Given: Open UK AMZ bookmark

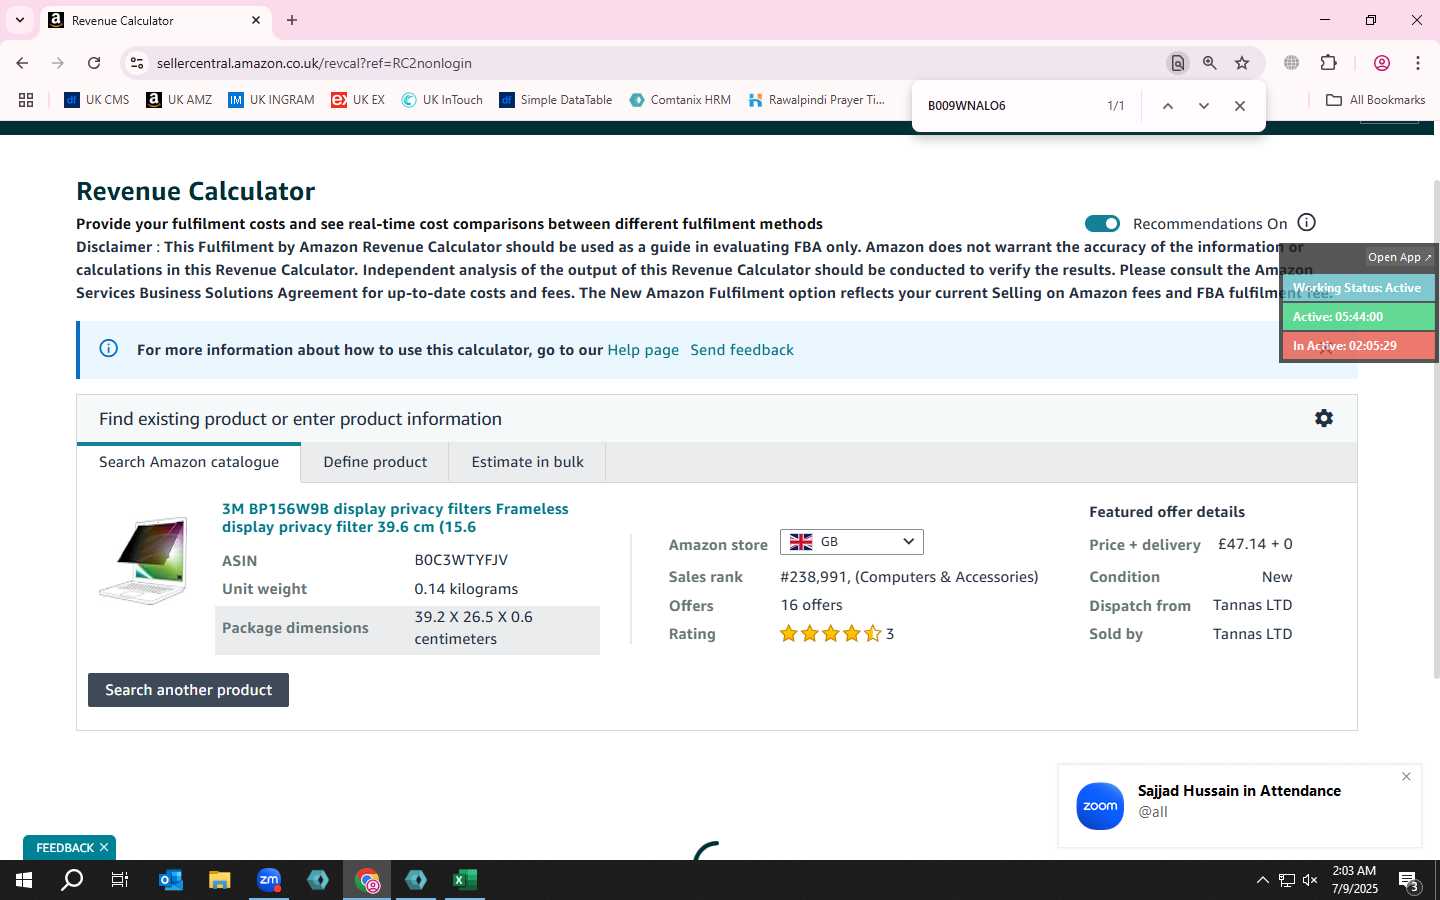Looking at the screenshot, I should coord(179,100).
